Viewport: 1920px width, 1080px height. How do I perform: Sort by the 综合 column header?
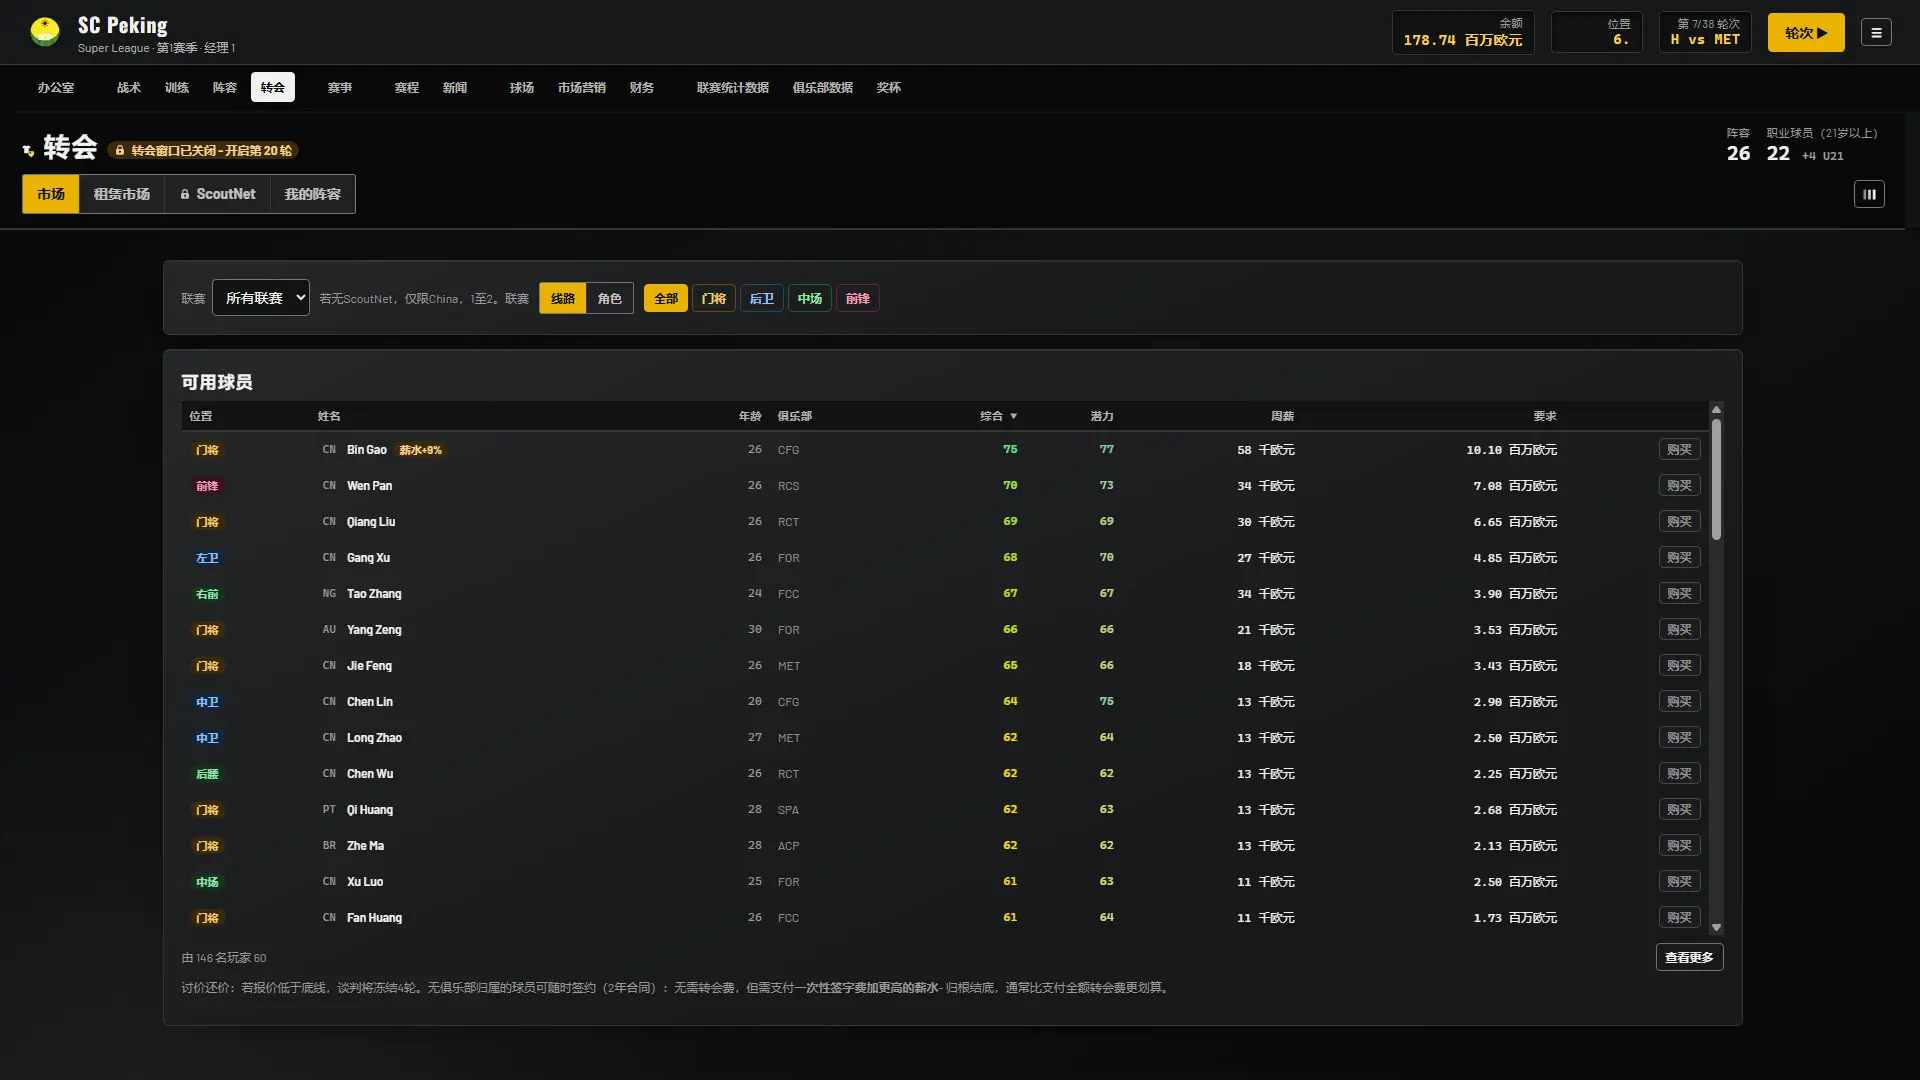pos(998,416)
